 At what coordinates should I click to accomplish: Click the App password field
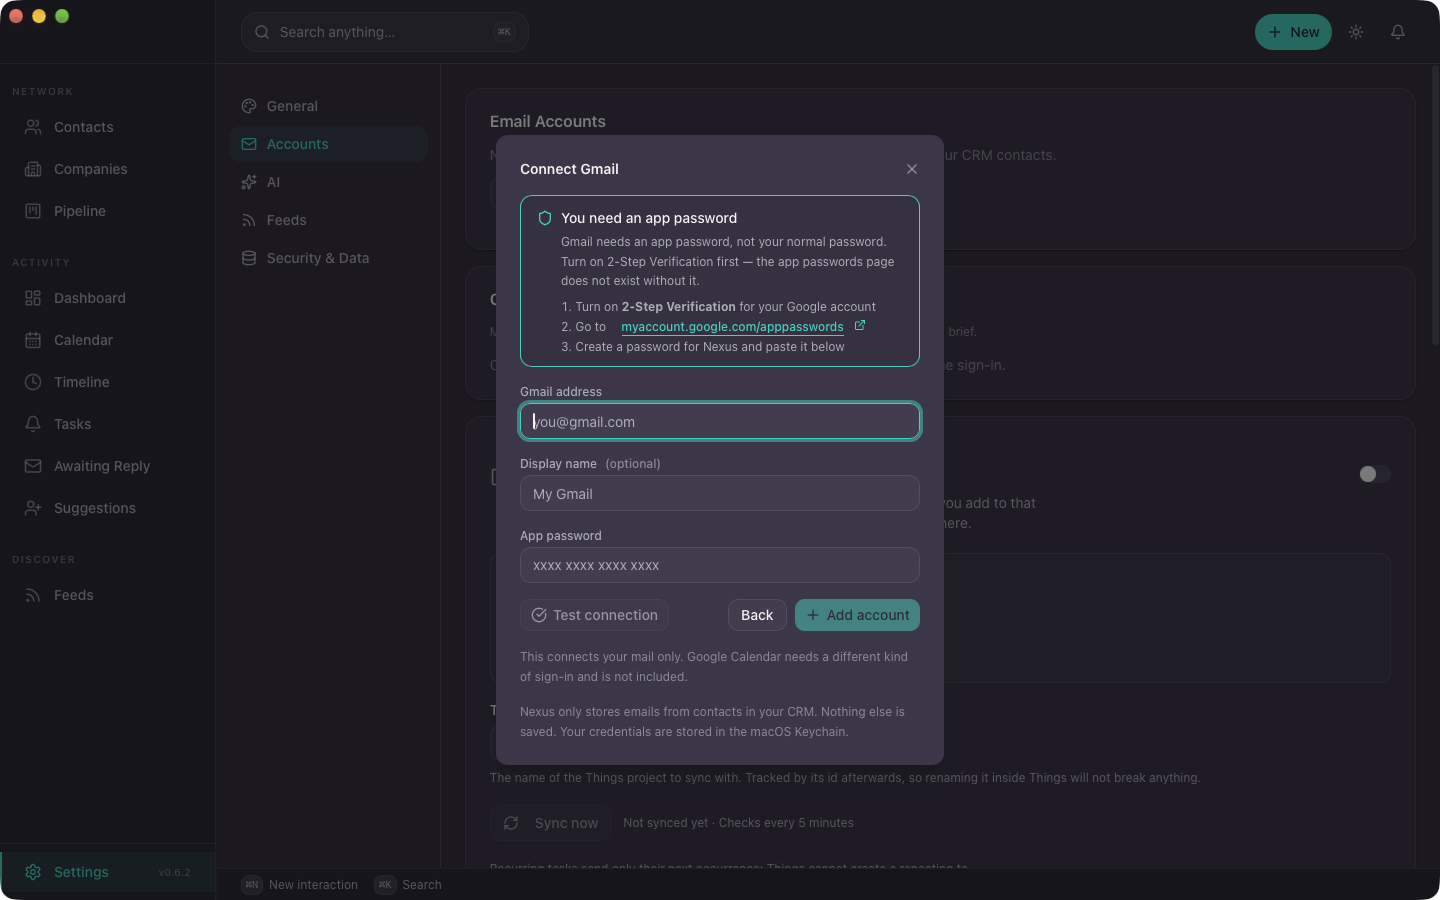coord(720,565)
